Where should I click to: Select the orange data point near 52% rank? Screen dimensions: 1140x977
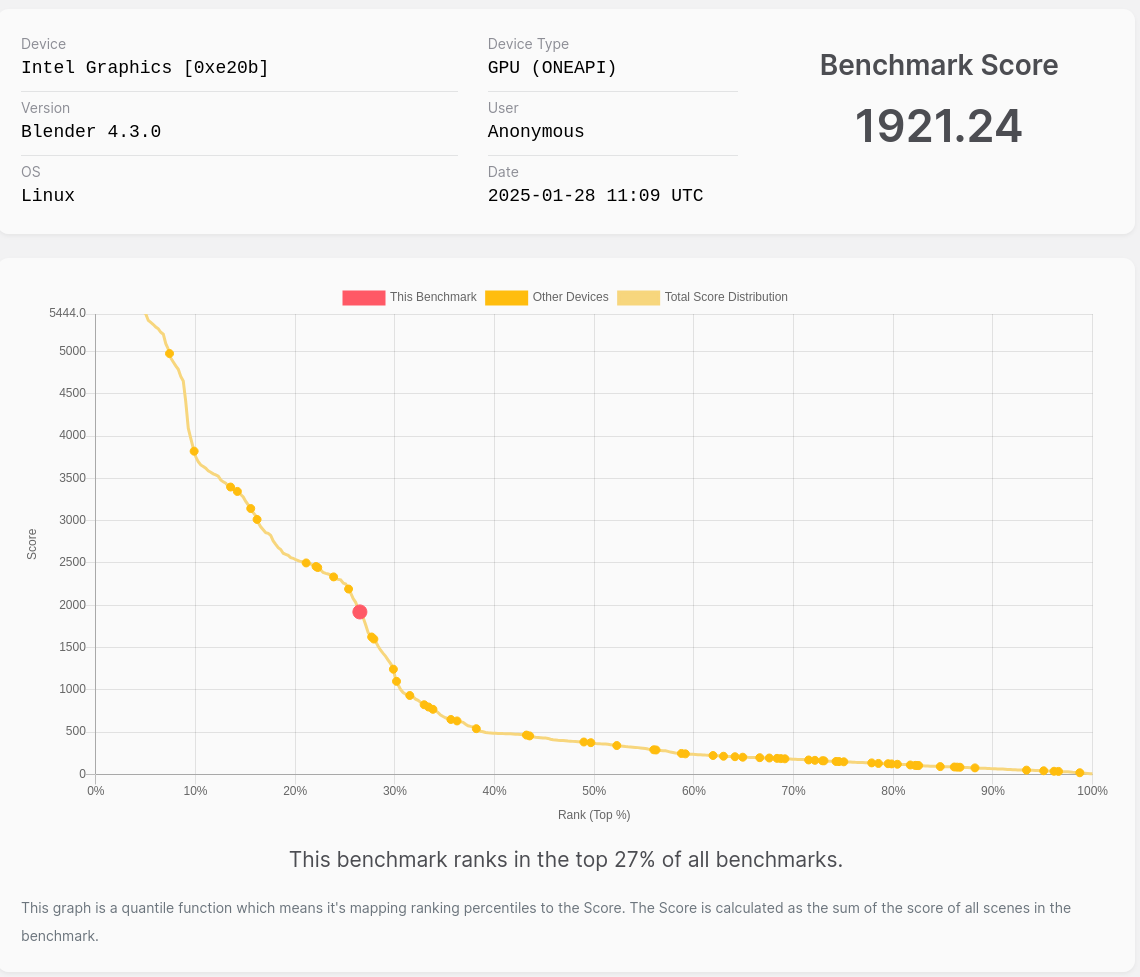coord(616,745)
